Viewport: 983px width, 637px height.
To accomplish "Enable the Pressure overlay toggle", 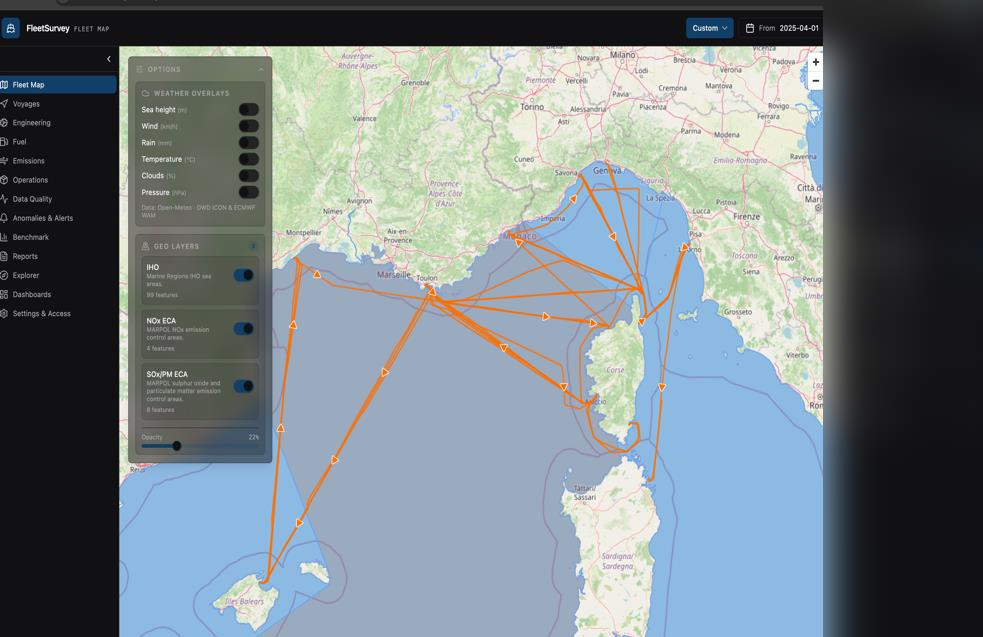I will 248,192.
